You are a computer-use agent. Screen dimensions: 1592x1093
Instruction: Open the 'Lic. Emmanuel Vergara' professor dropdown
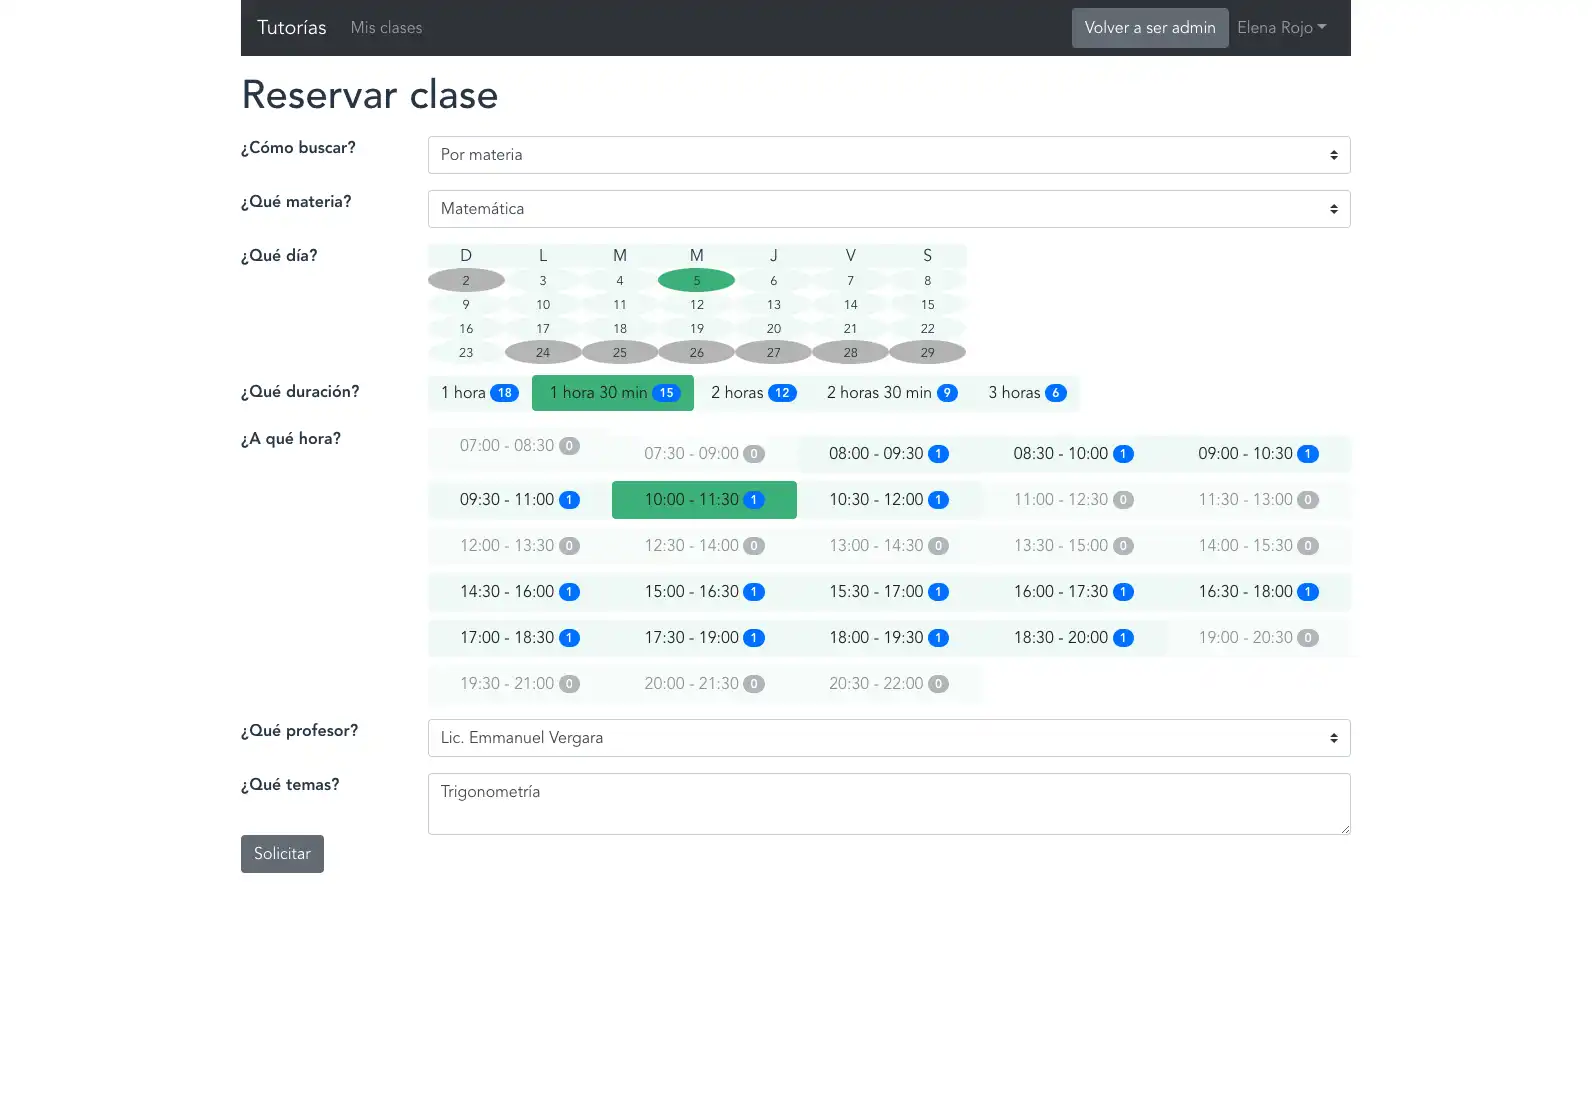pos(889,738)
